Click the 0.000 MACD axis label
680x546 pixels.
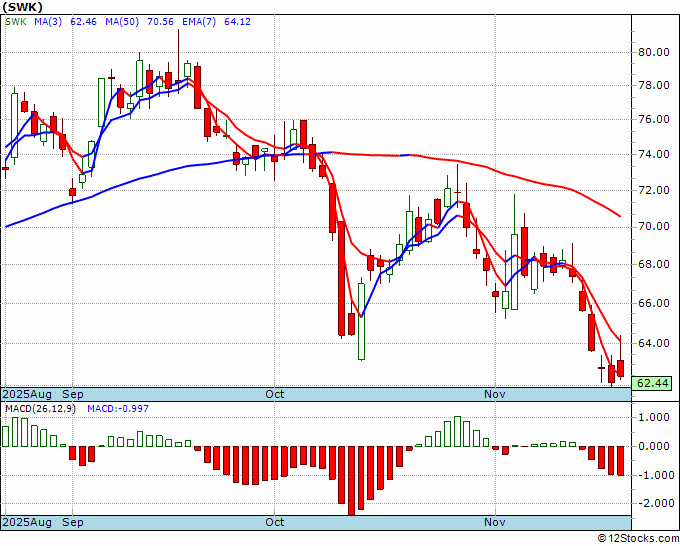pos(656,446)
